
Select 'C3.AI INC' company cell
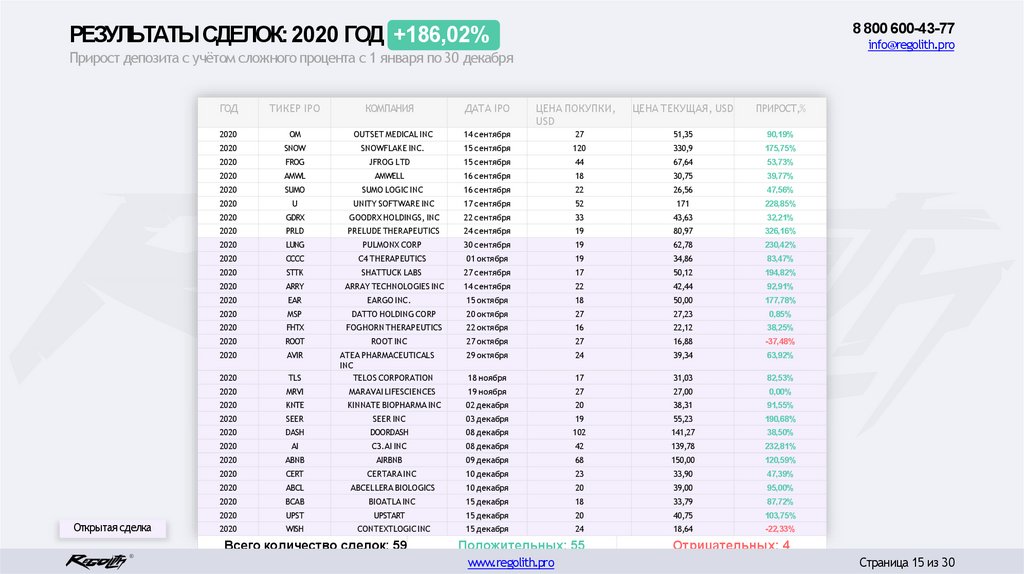(389, 447)
